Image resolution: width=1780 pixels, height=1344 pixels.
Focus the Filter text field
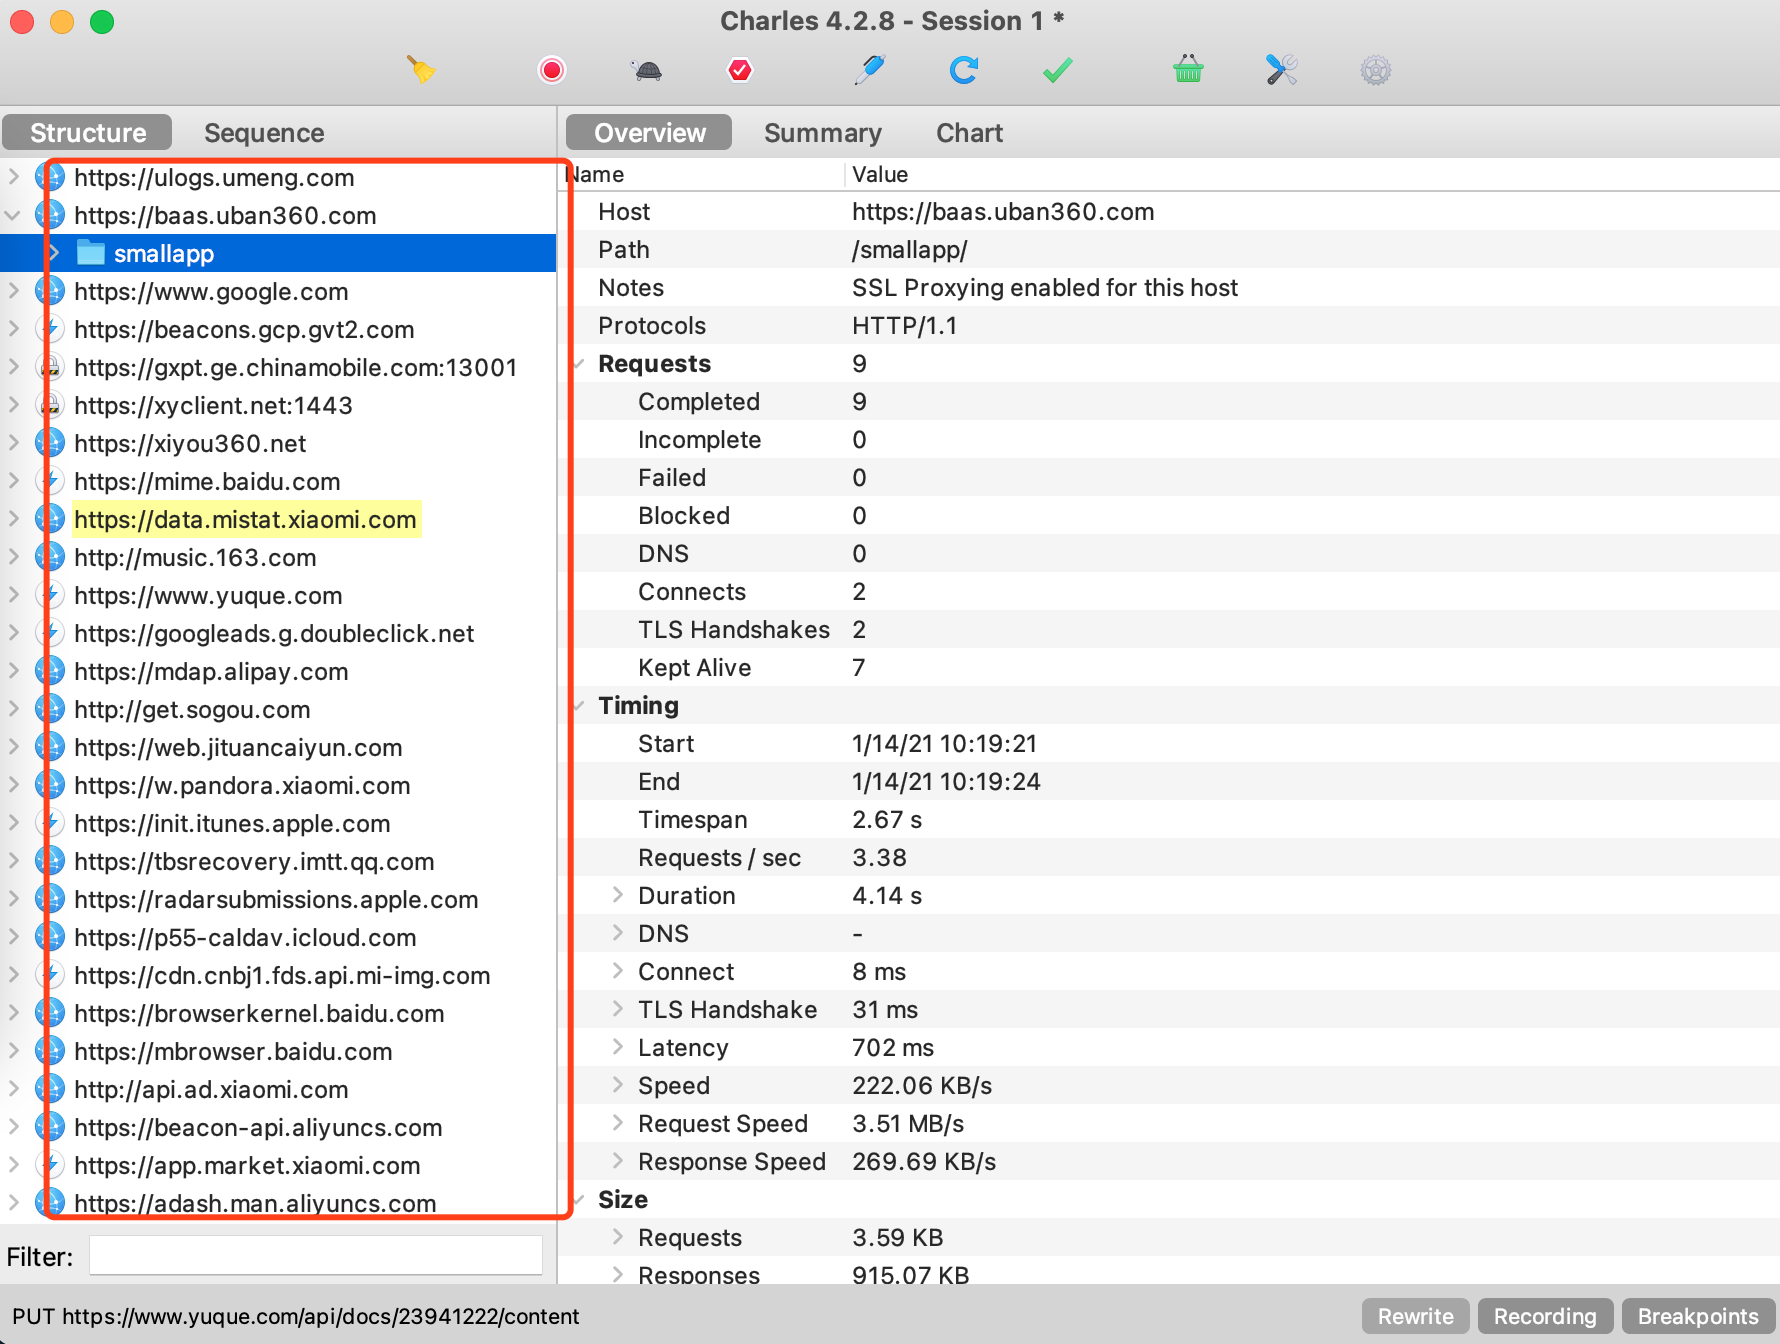(316, 1256)
